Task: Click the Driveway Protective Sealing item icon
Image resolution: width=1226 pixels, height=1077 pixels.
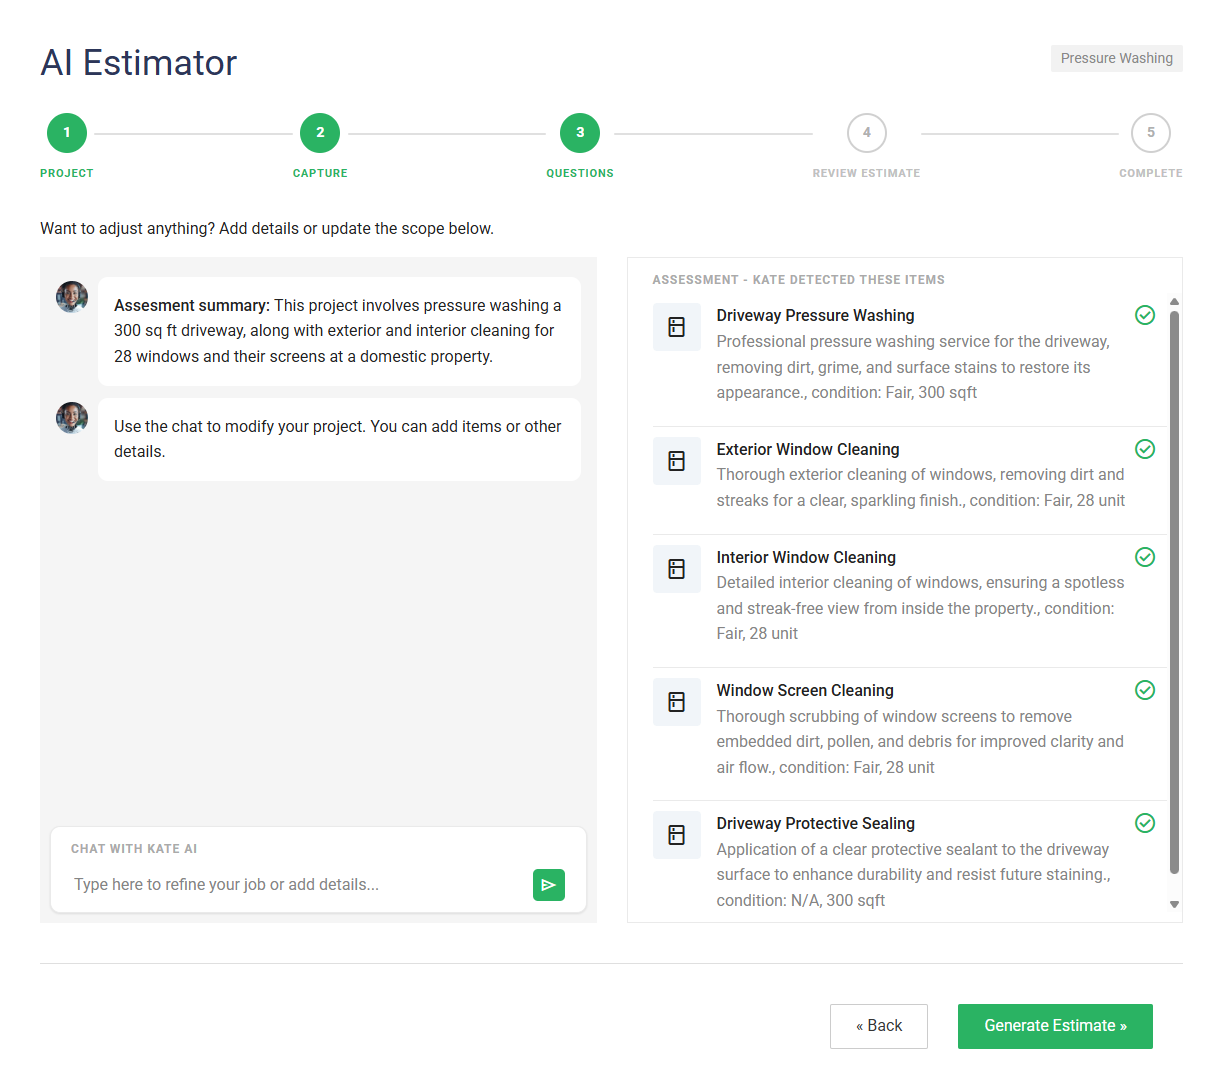Action: 676,835
